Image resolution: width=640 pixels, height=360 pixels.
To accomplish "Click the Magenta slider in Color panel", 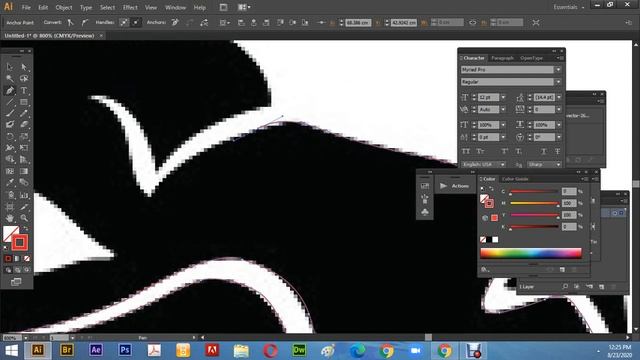I will (534, 203).
